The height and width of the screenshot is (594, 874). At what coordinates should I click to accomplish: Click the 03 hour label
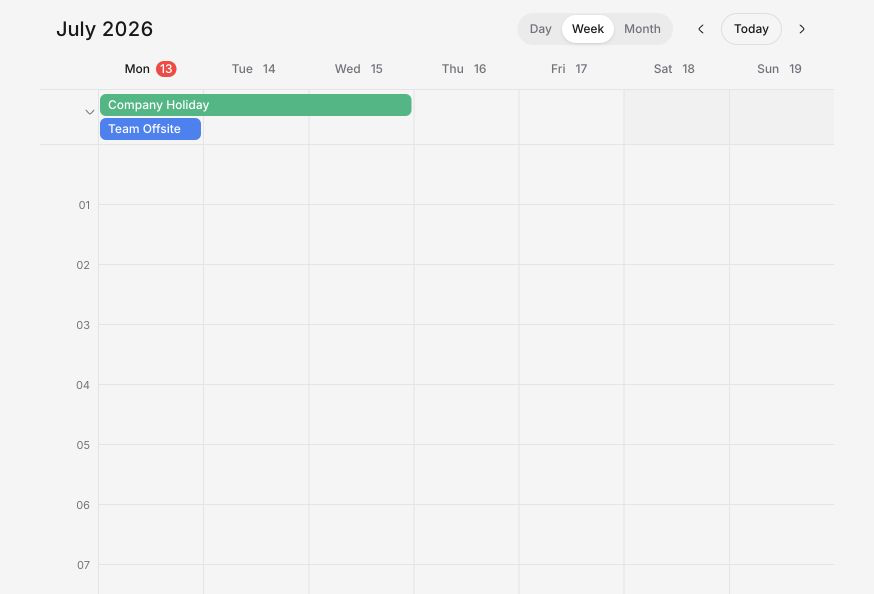[x=83, y=325]
